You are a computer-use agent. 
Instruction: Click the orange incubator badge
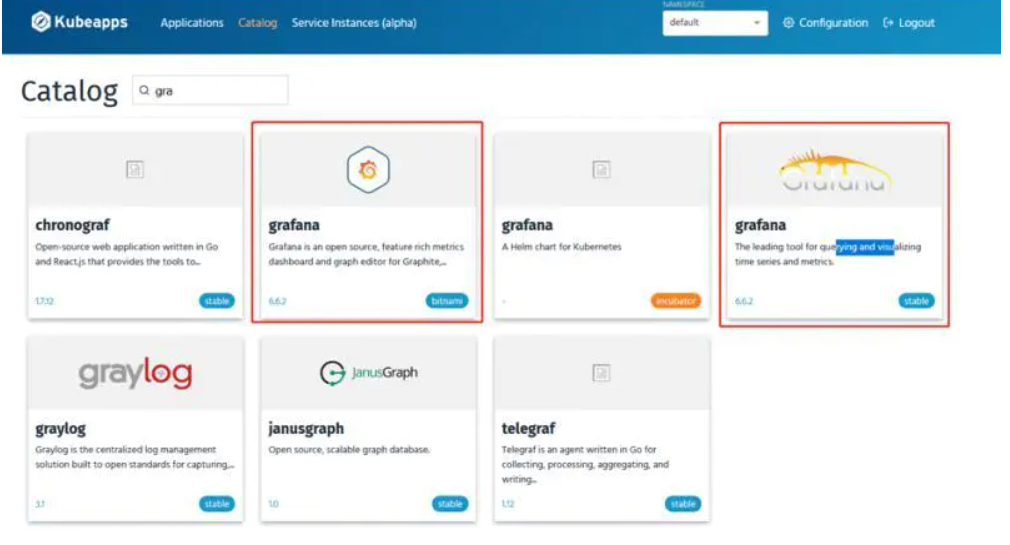(676, 301)
